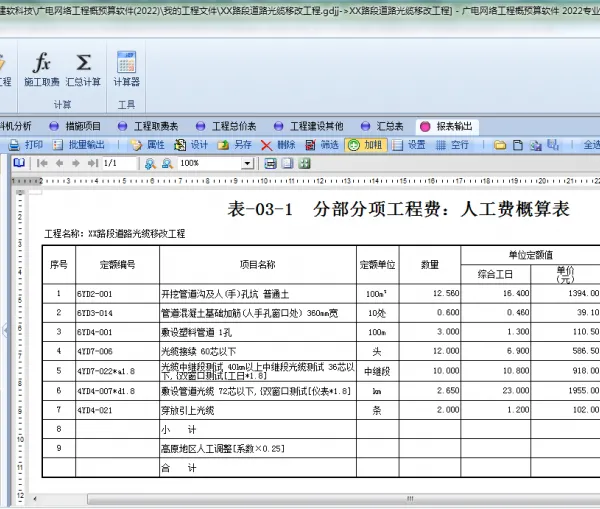The image size is (600, 509).
Task: Click the 100% zoom percentage field
Action: coord(210,163)
